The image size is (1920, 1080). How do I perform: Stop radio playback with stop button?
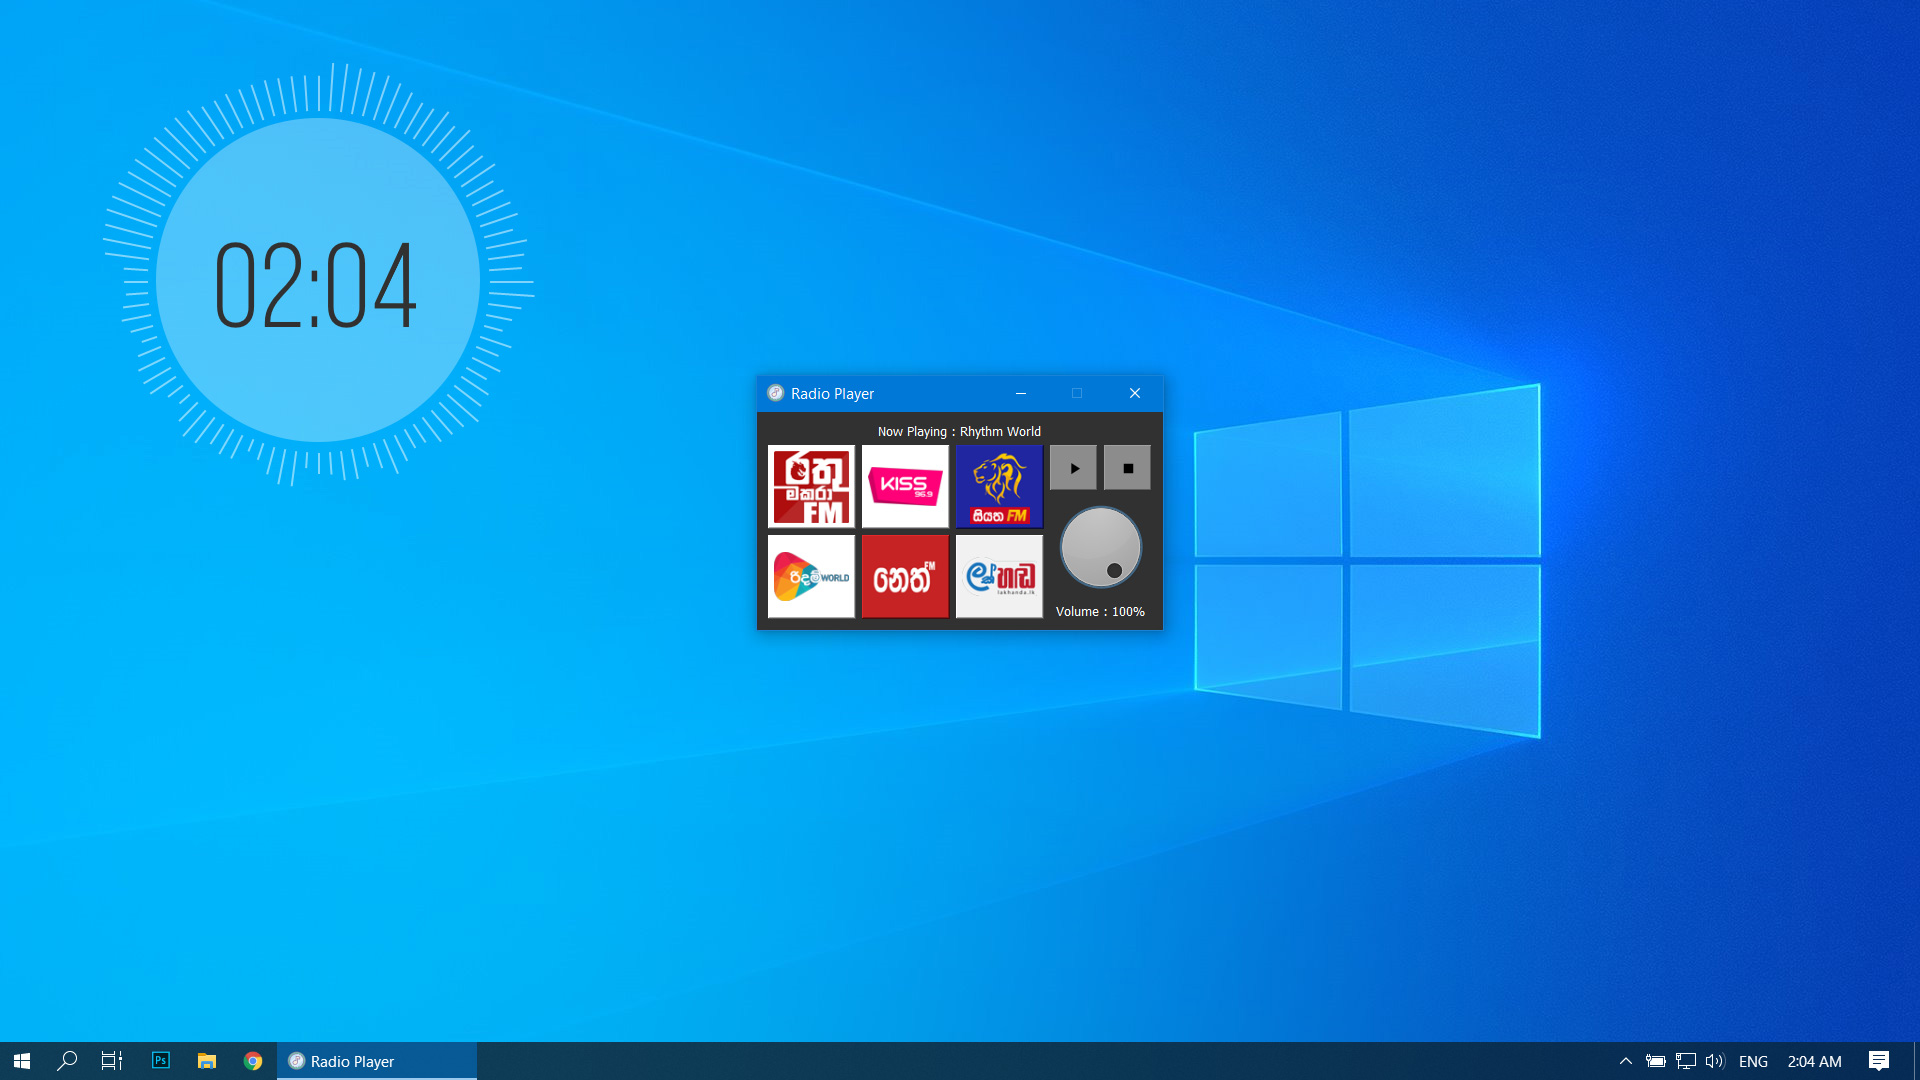click(1127, 468)
